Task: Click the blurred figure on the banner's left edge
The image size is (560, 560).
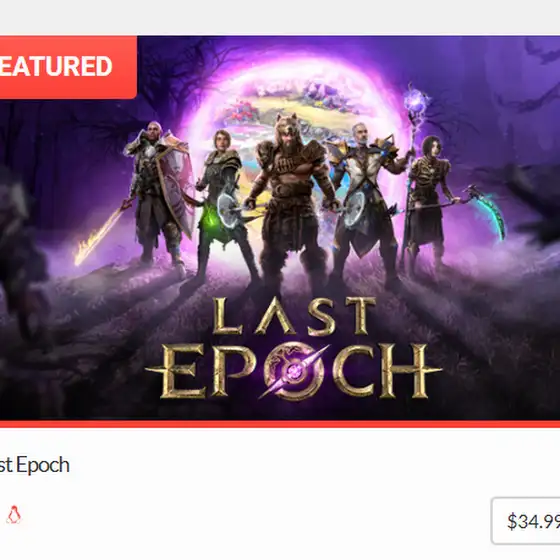Action: pos(21,250)
